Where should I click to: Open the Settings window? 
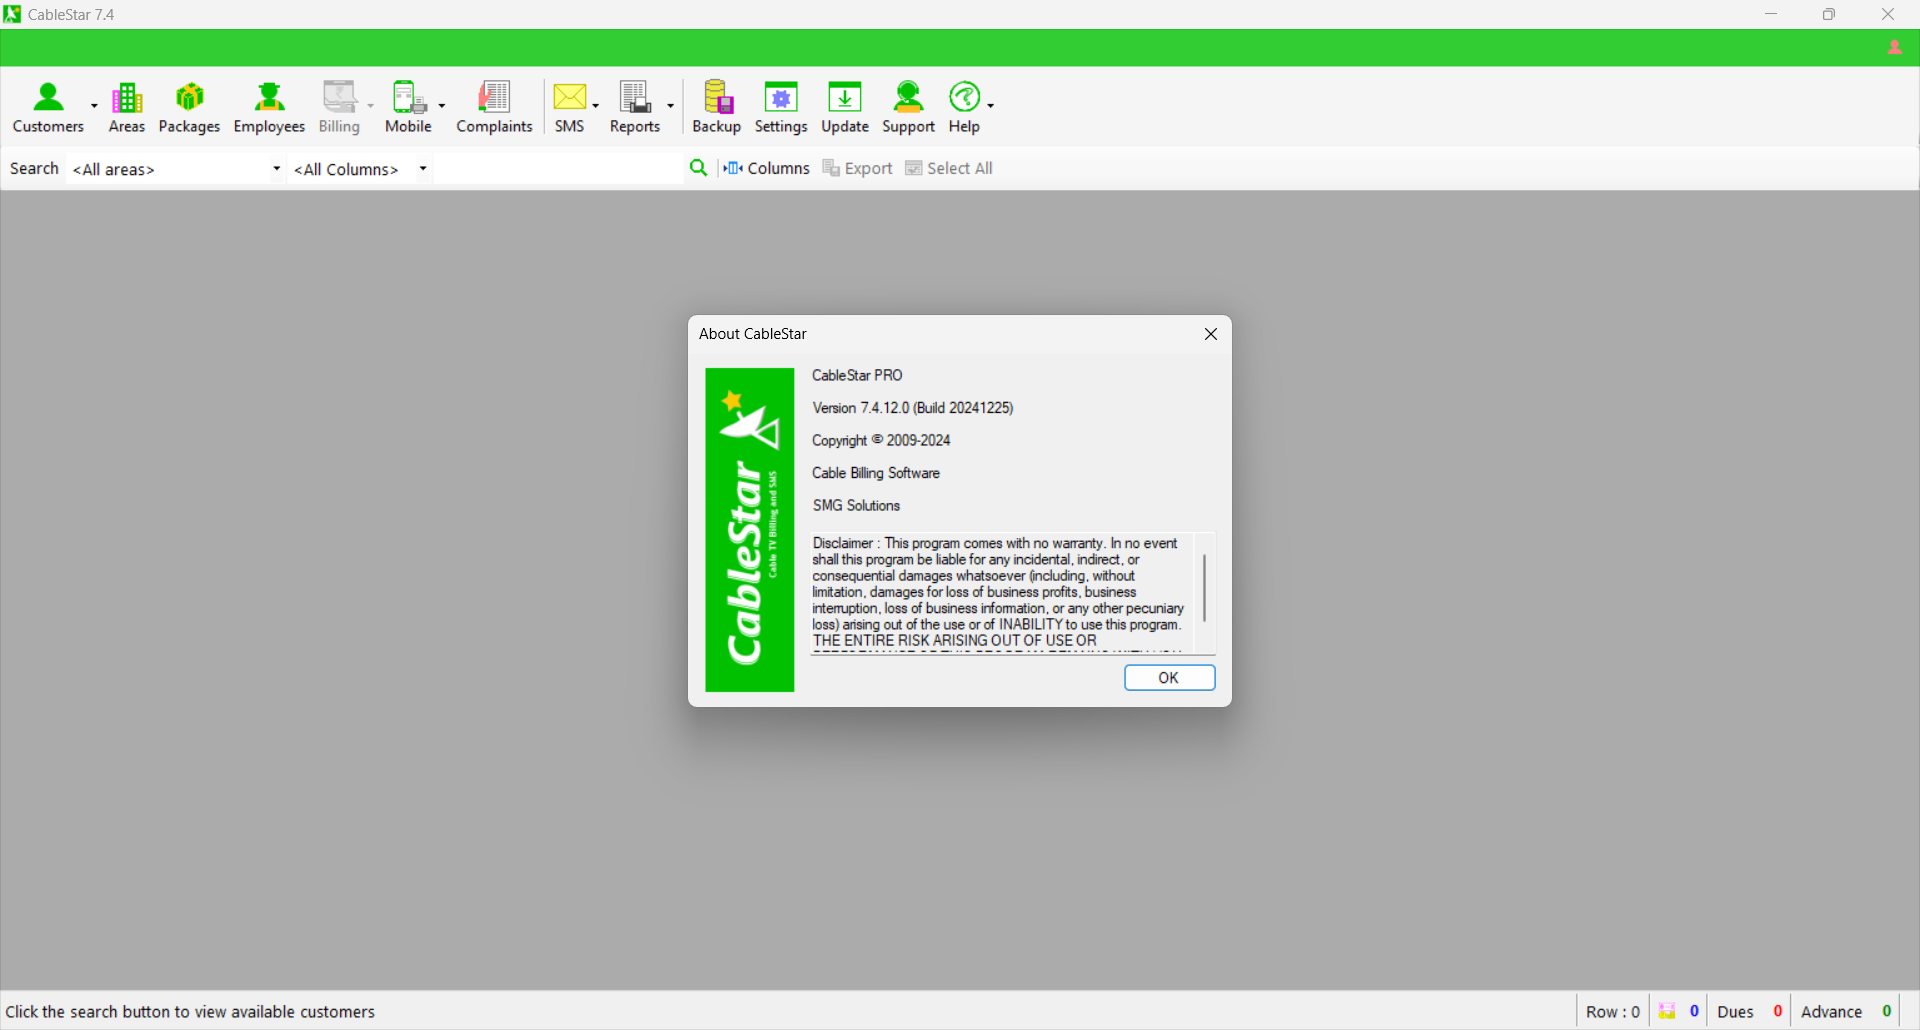[781, 107]
